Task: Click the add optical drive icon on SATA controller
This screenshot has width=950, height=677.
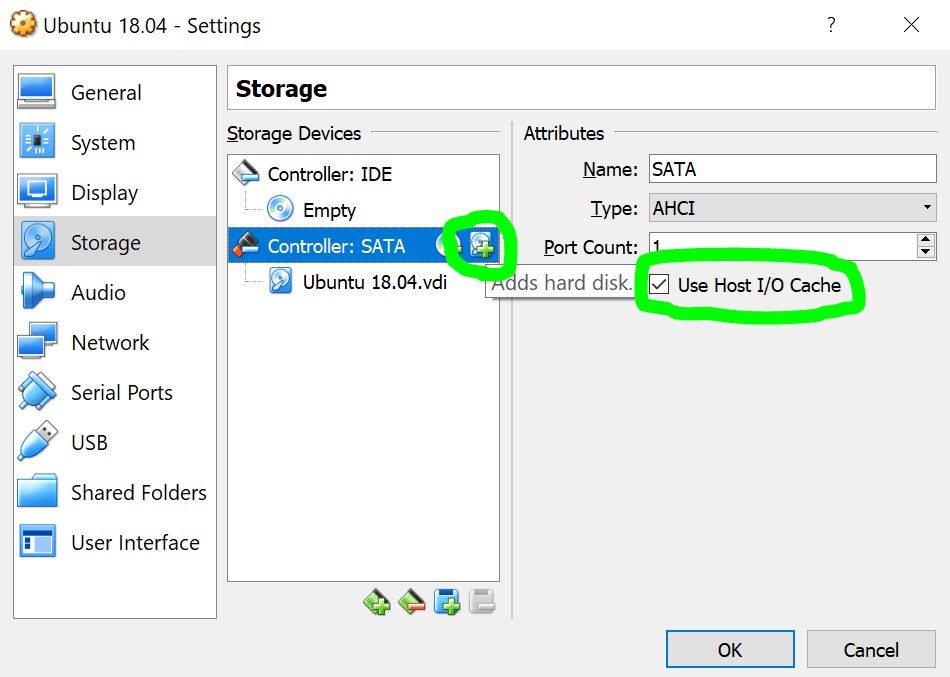Action: pyautogui.click(x=447, y=245)
